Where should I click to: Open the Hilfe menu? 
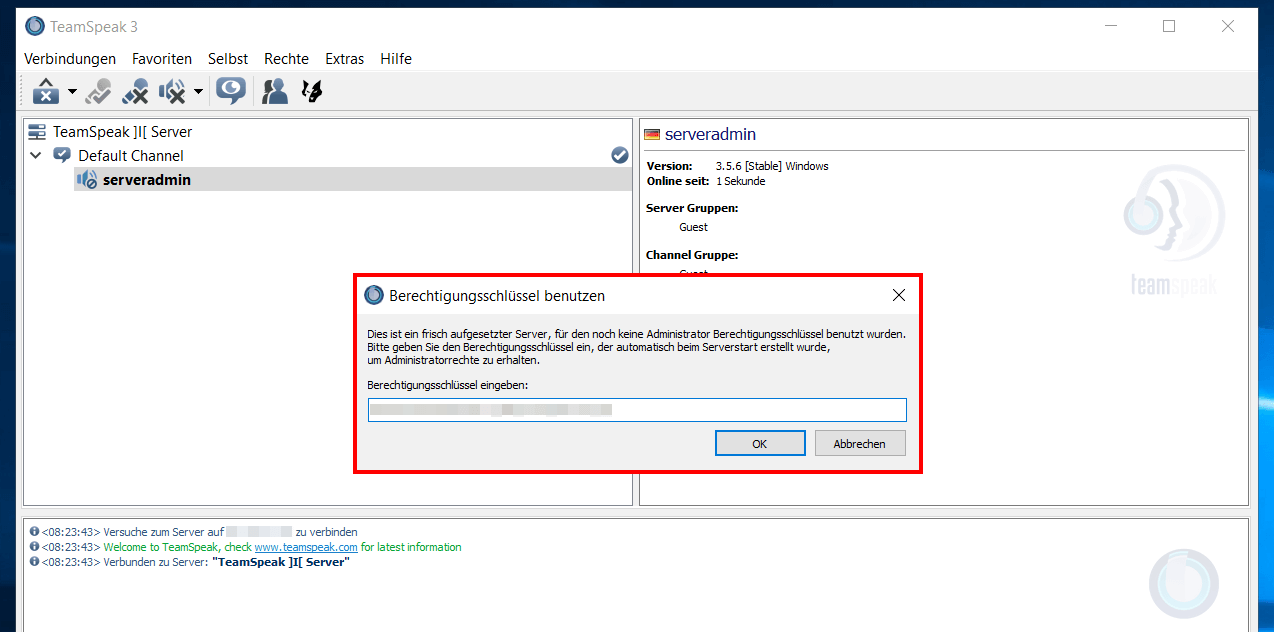(396, 59)
